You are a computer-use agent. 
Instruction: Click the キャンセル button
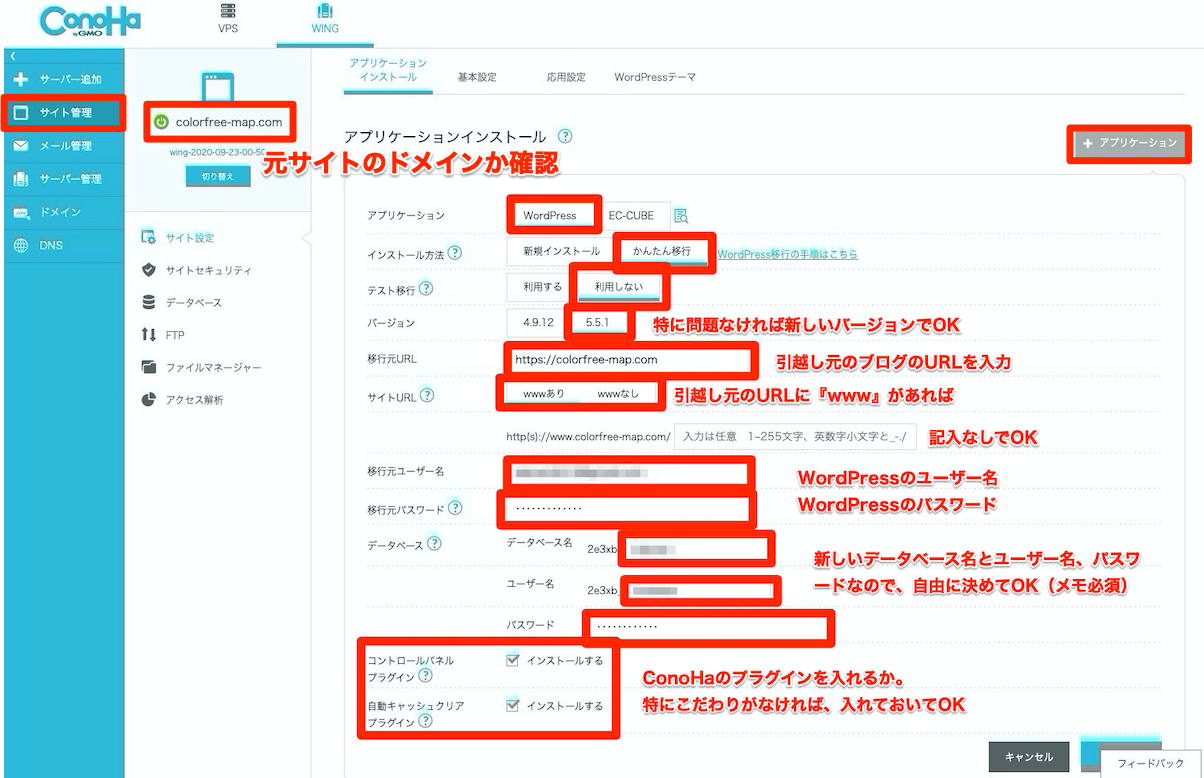point(1029,757)
